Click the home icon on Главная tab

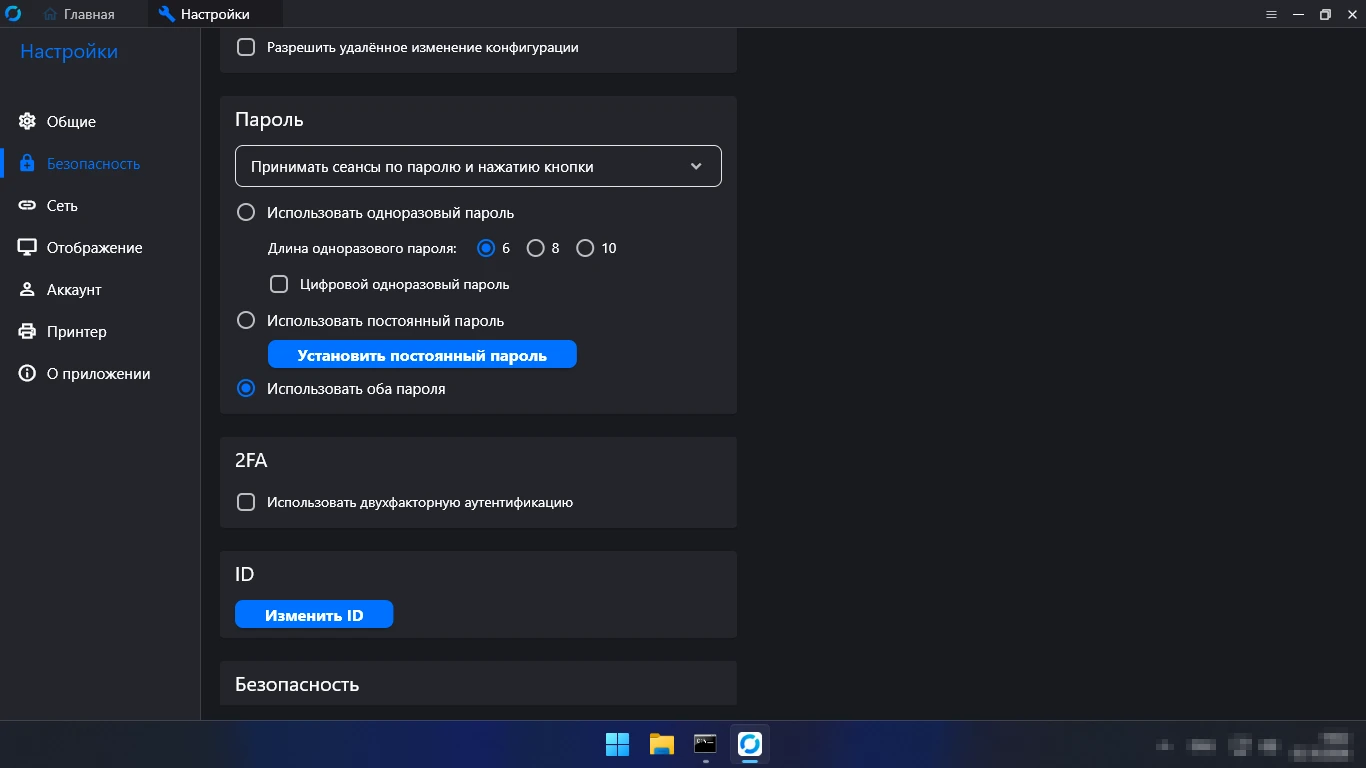click(x=50, y=14)
